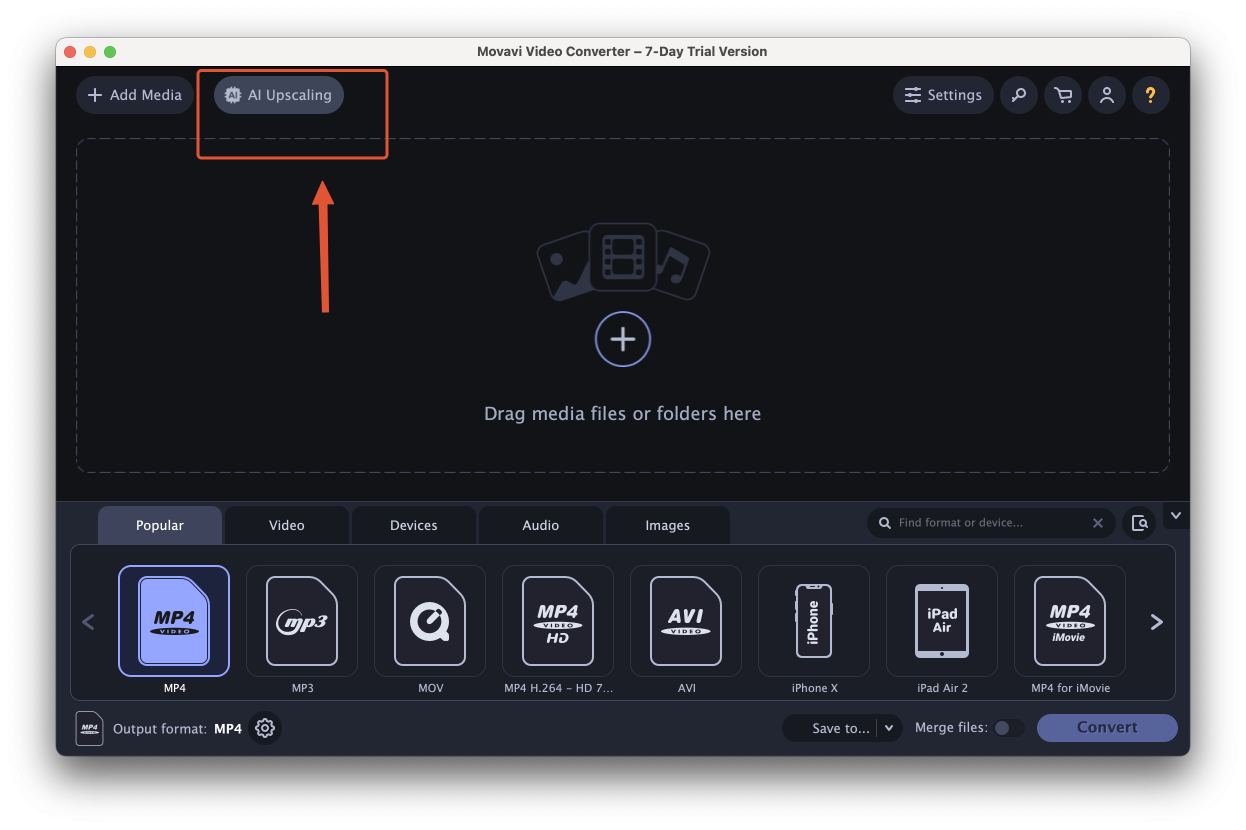1246x830 pixels.
Task: Open help via the question mark icon
Action: point(1150,95)
